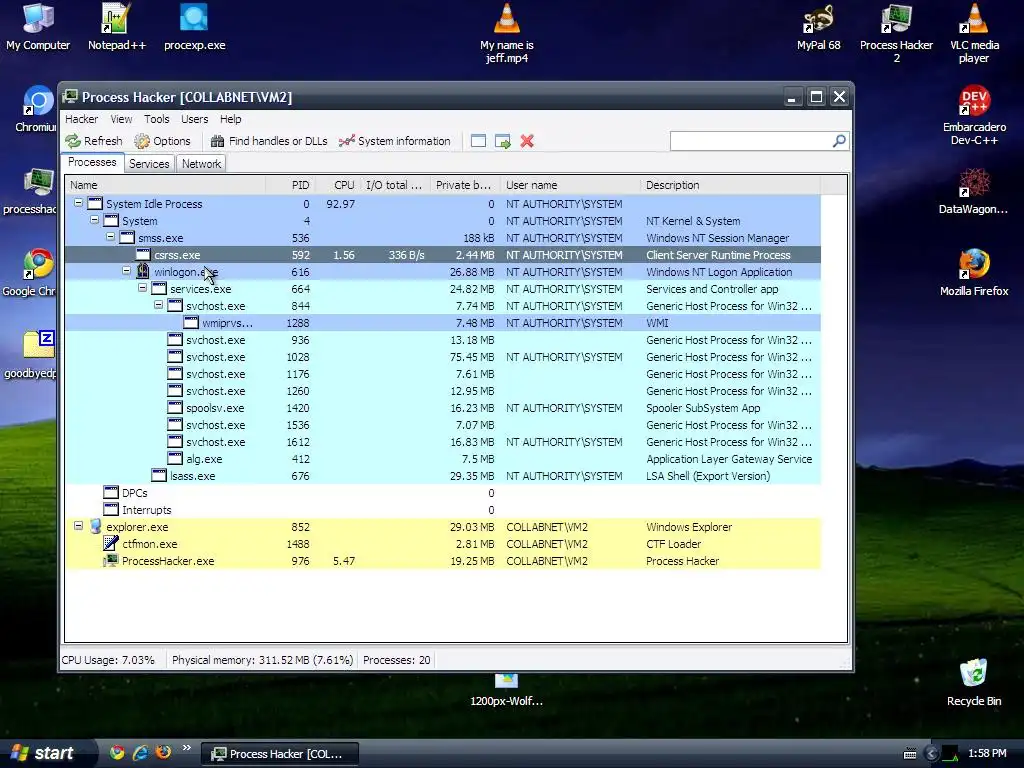
Task: Select the Interrupts row
Action: 443,509
